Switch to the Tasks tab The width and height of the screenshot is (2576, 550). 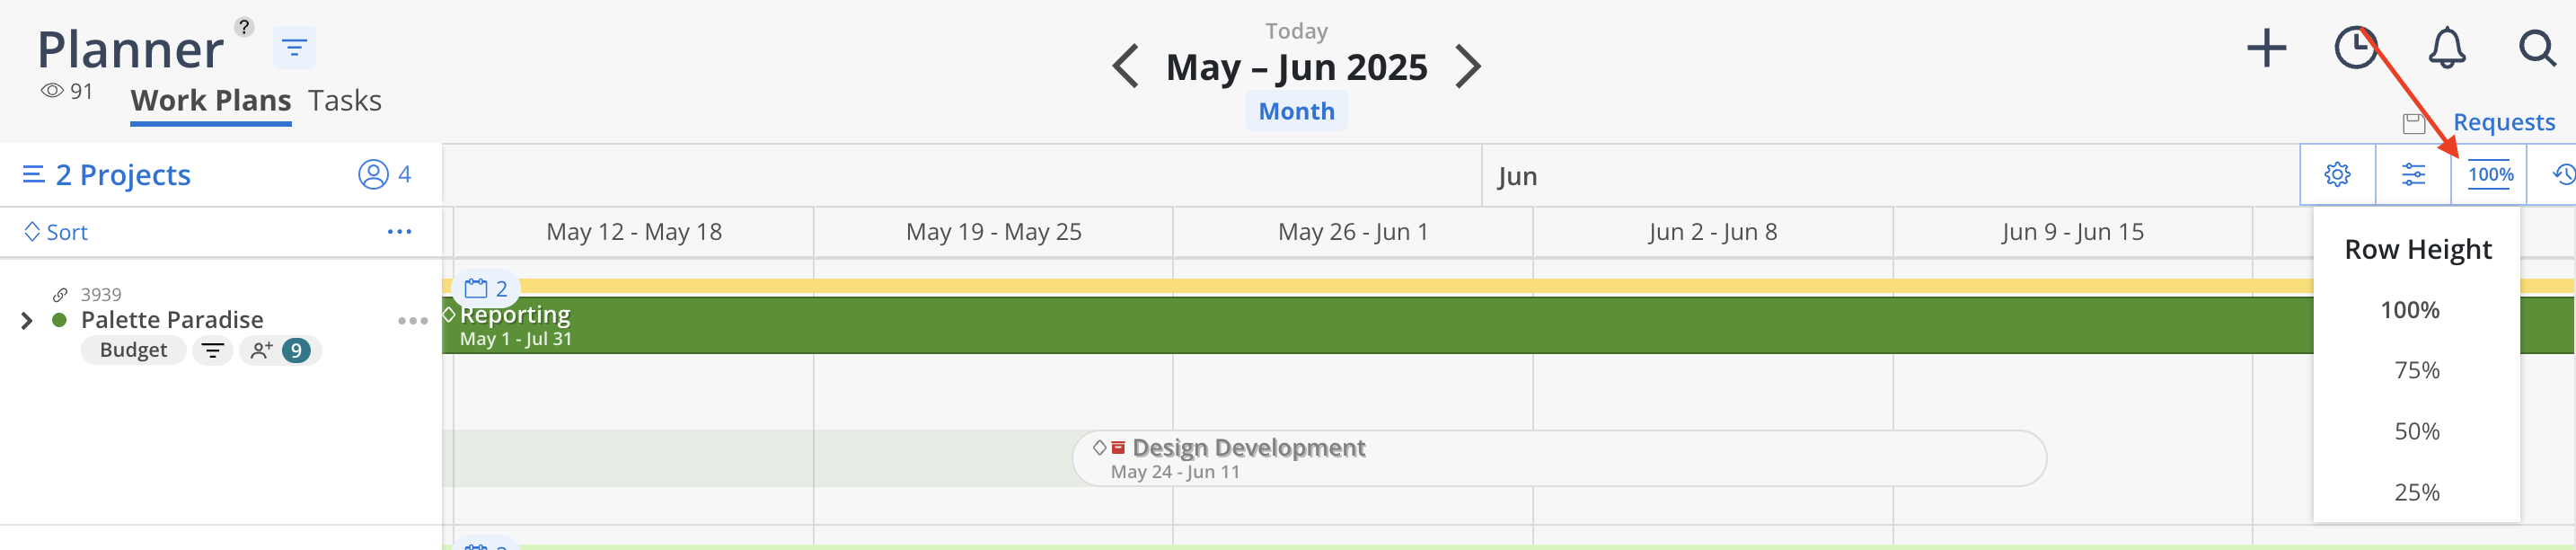[344, 101]
